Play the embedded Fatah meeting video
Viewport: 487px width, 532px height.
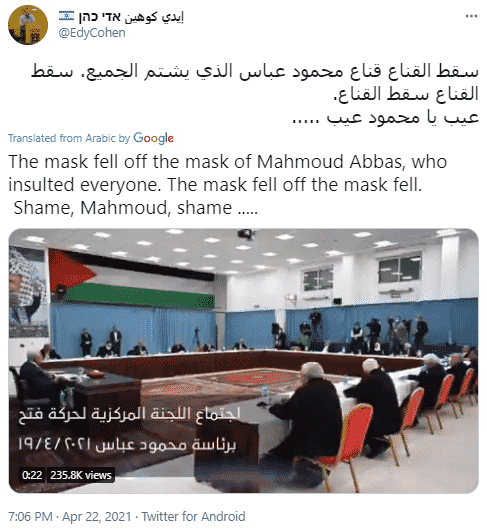pyautogui.click(x=243, y=361)
